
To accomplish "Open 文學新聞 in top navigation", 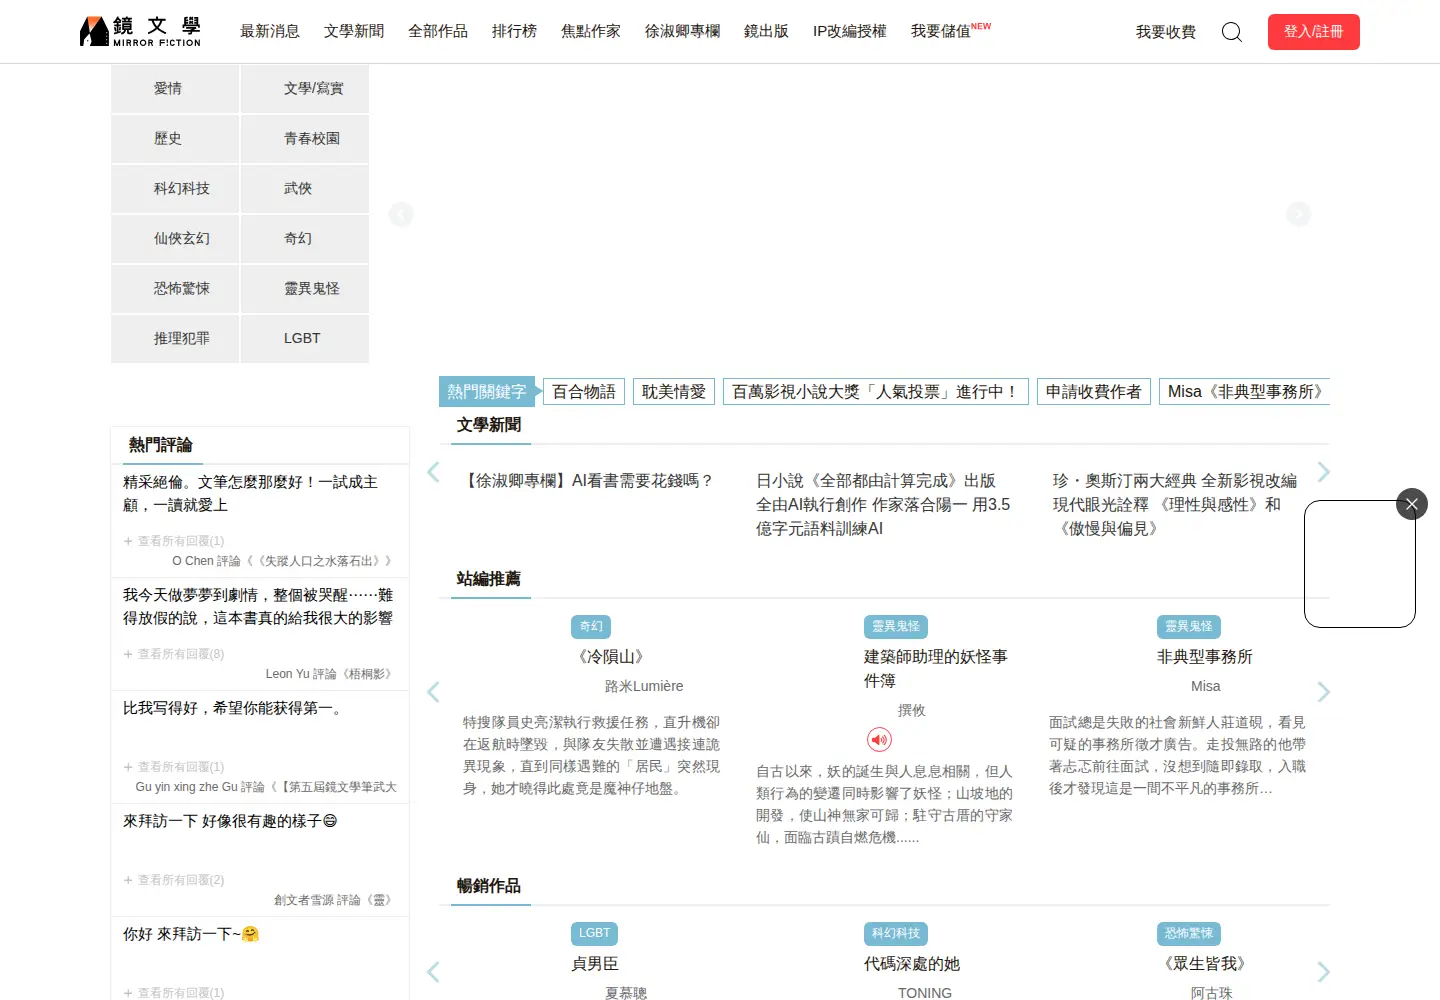I will [x=354, y=31].
